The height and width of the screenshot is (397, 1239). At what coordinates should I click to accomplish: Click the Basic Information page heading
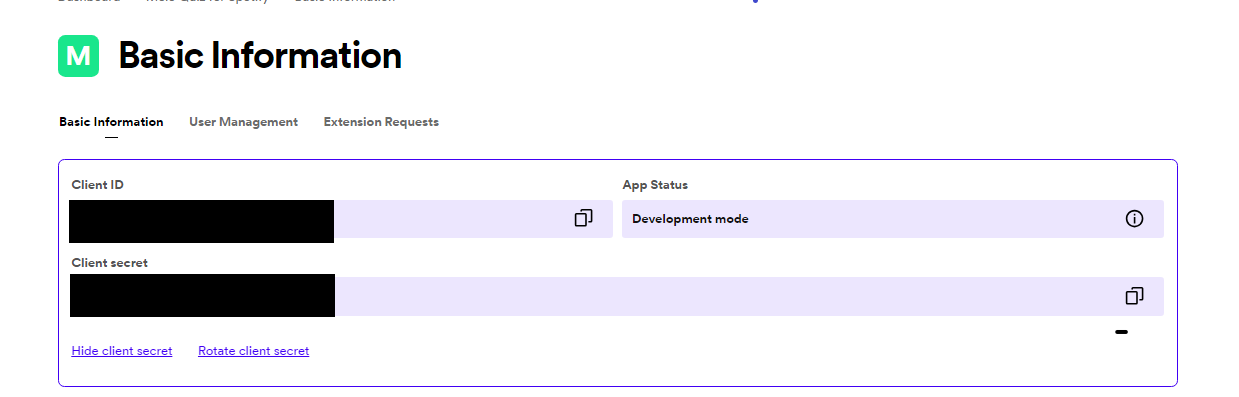(260, 56)
